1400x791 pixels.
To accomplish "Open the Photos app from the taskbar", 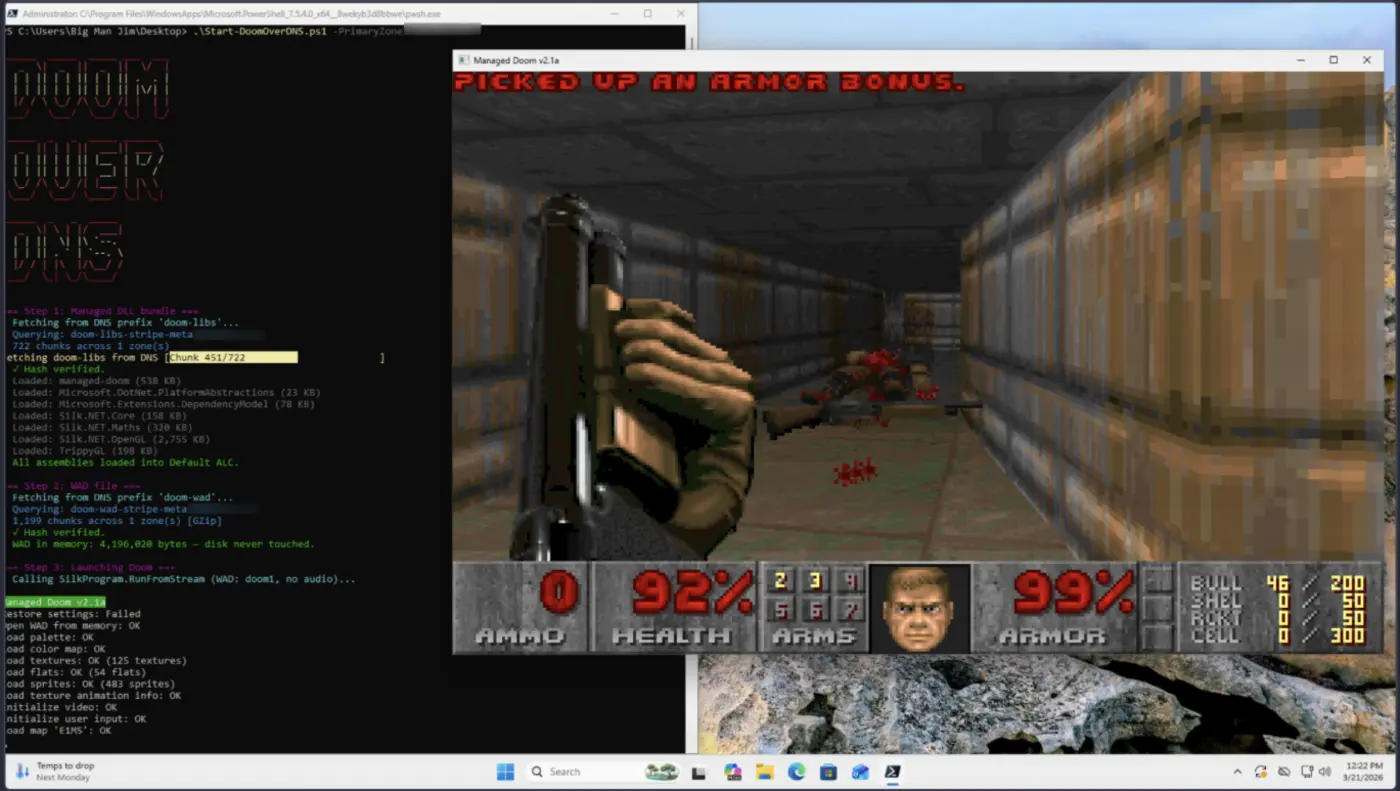I will point(732,771).
